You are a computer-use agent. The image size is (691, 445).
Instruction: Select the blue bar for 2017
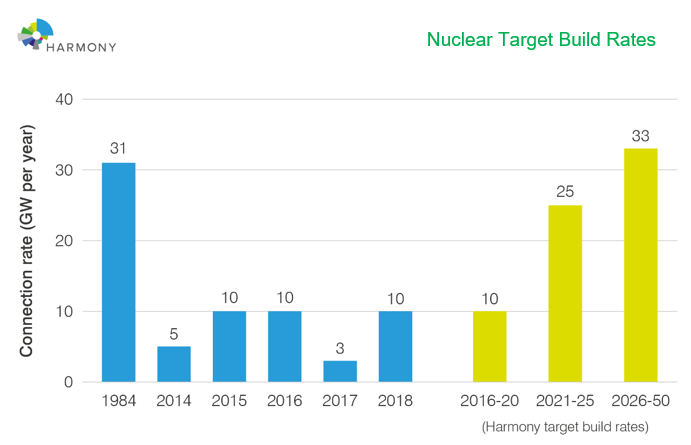[x=340, y=371]
